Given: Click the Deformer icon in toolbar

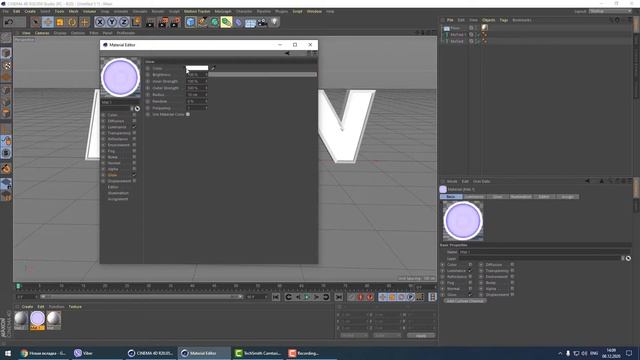Looking at the screenshot, I should [x=238, y=22].
